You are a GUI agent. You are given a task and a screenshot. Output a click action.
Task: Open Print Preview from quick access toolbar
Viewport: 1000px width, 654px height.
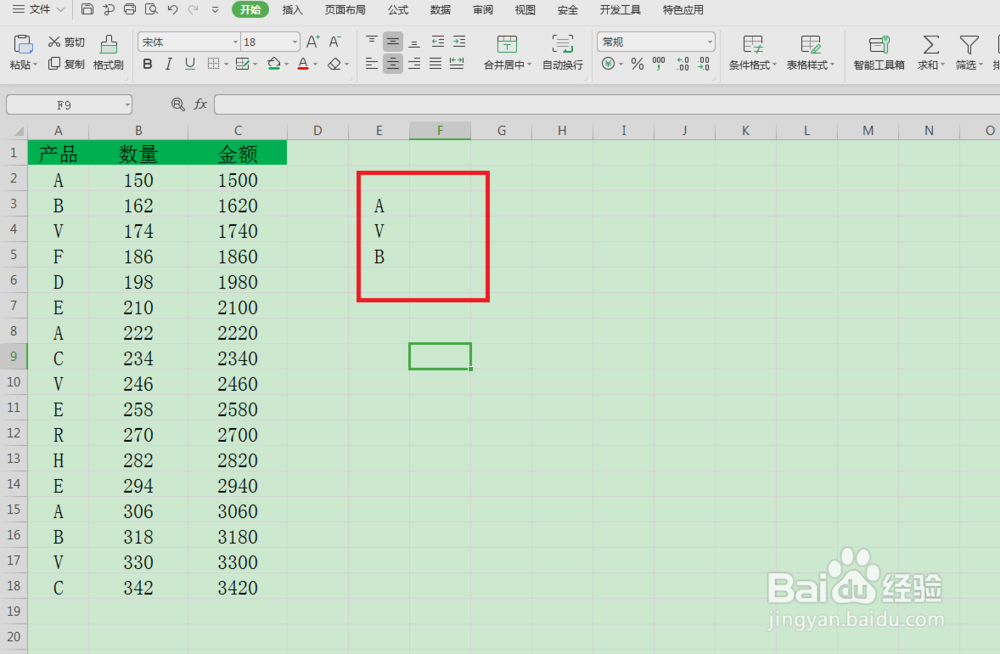(151, 10)
